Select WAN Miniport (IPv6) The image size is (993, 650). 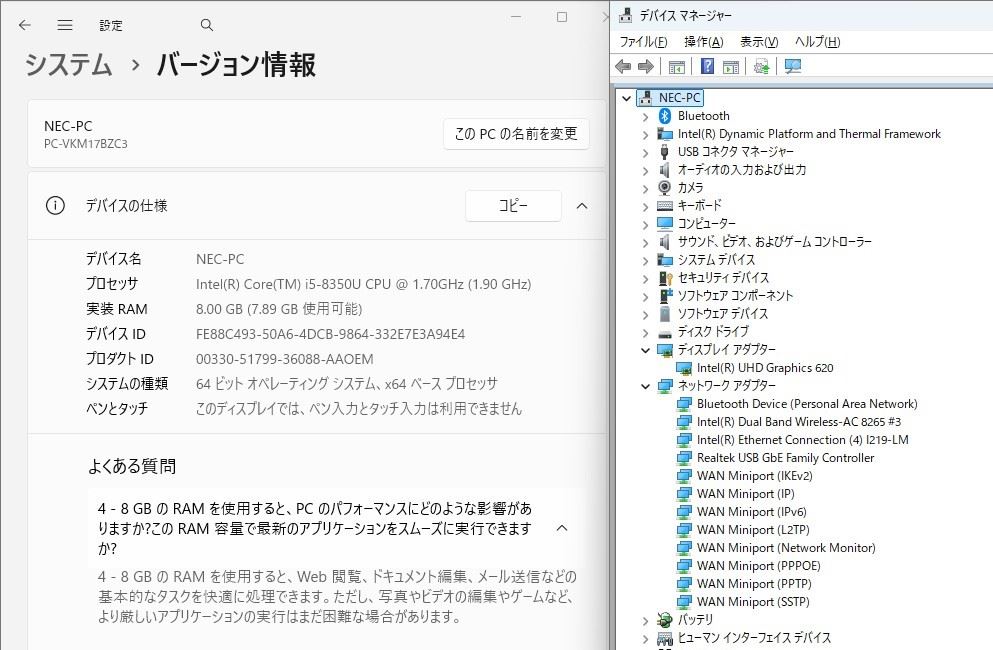[752, 512]
